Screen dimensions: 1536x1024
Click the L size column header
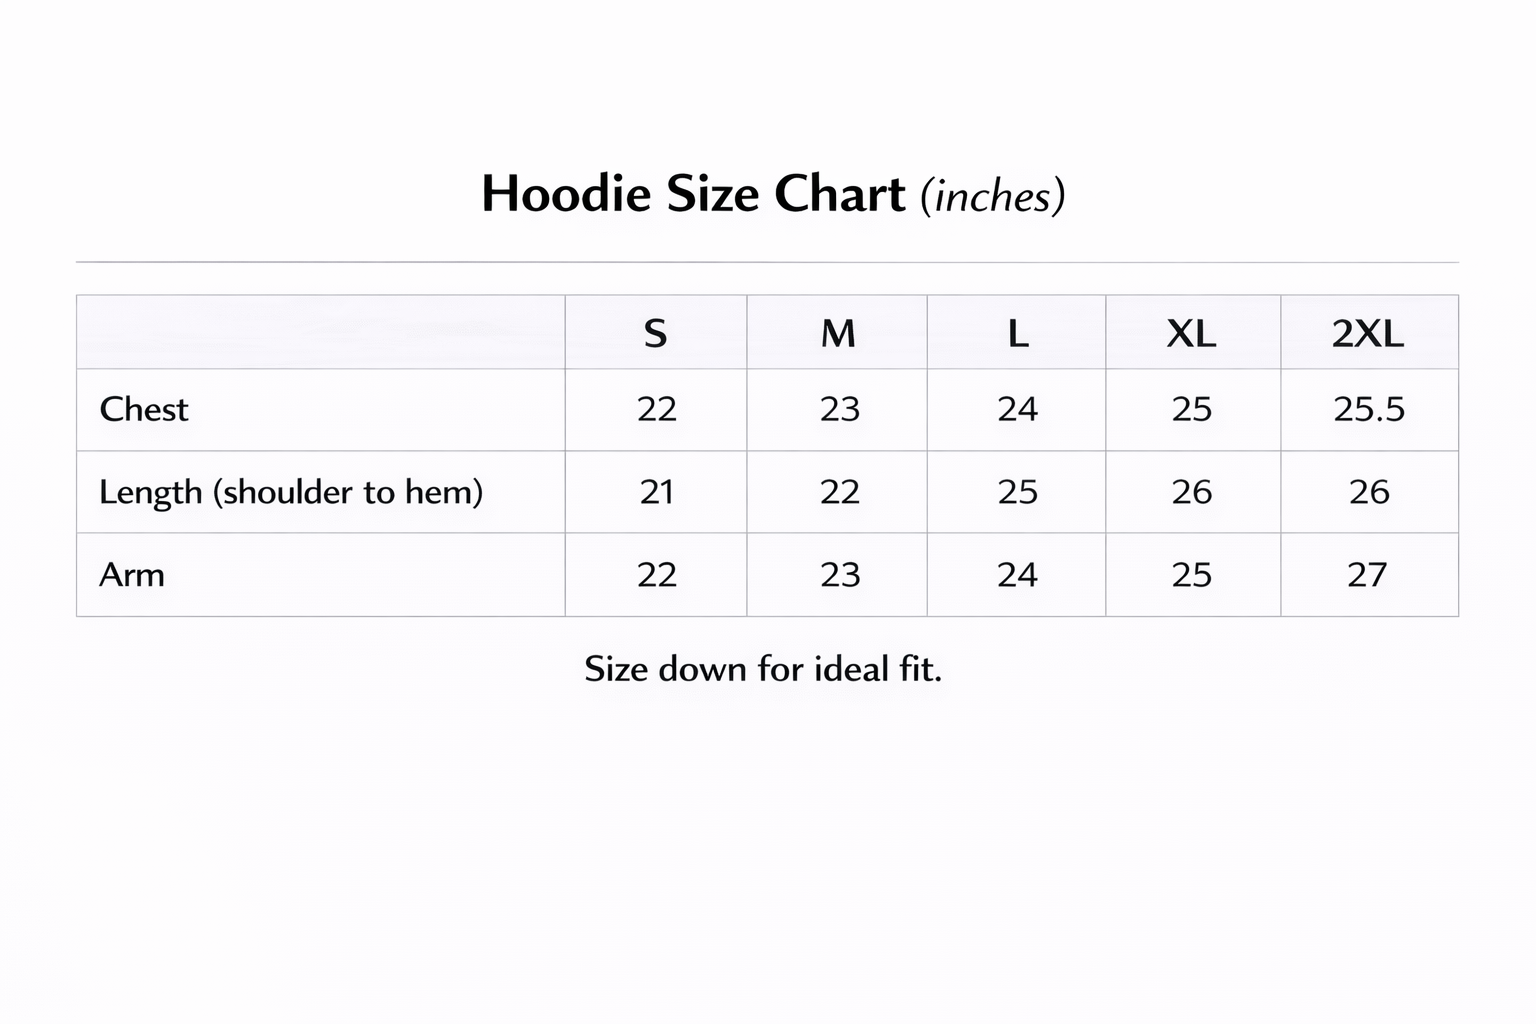[1017, 333]
